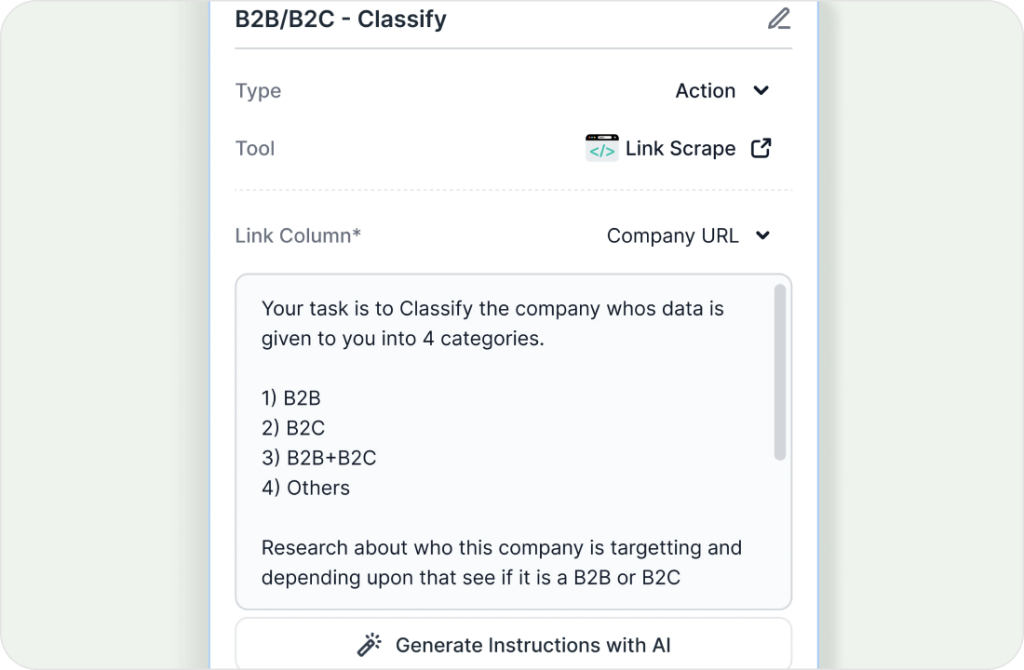The width and height of the screenshot is (1024, 670).
Task: Click the B2B/B2C - Classify title
Action: pos(340,19)
